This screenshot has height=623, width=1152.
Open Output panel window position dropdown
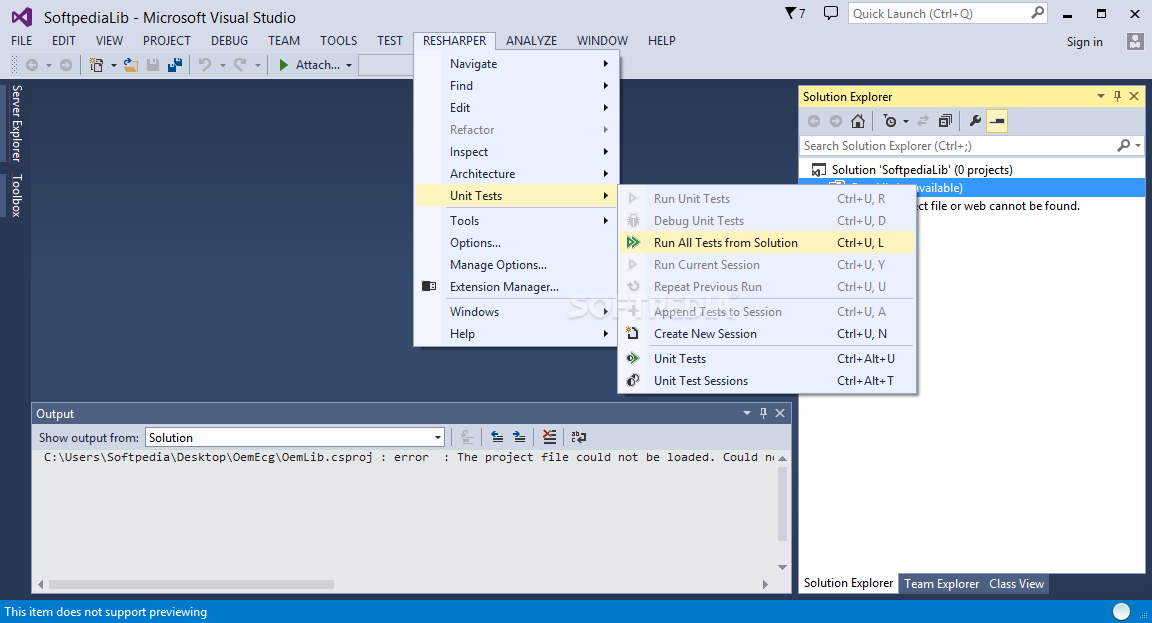[x=746, y=414]
